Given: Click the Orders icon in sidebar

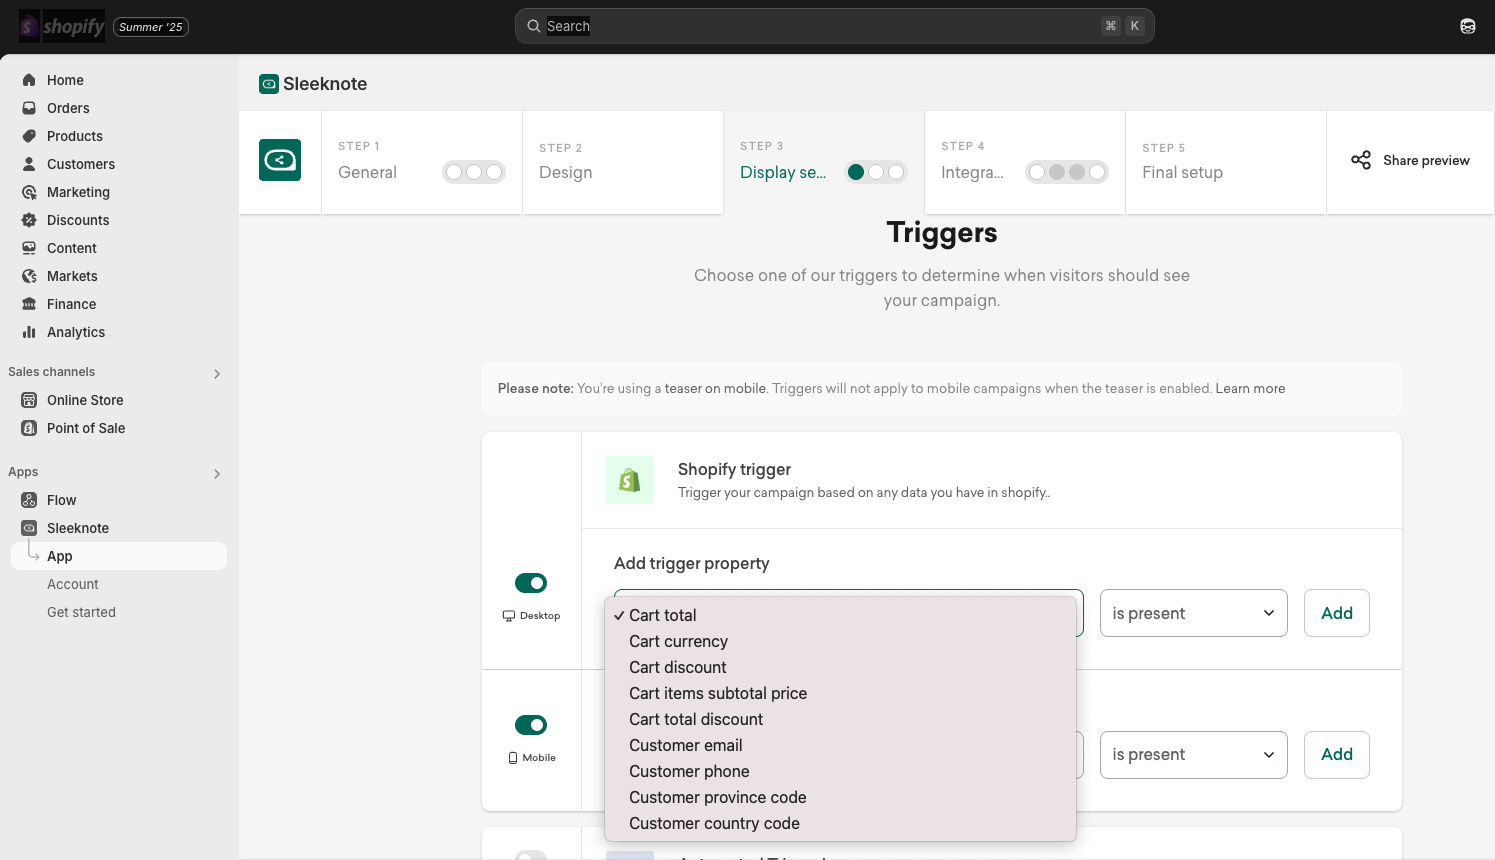Looking at the screenshot, I should coord(29,108).
